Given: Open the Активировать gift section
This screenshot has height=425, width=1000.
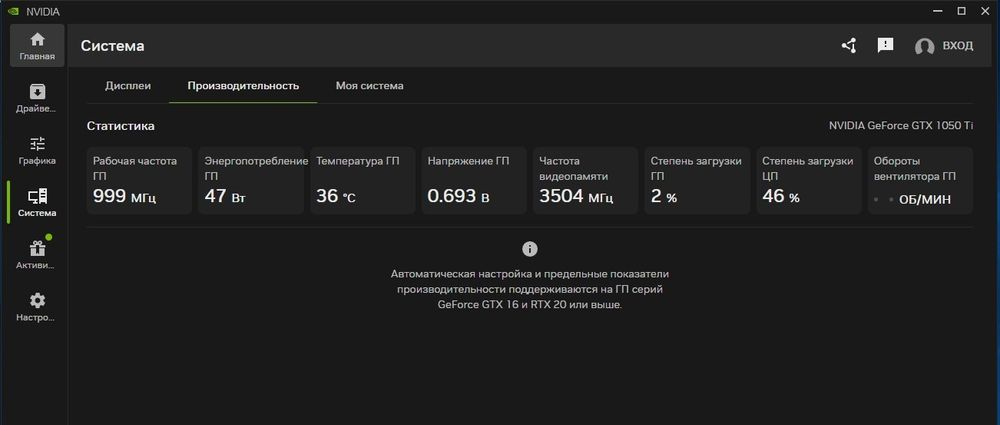Looking at the screenshot, I should point(37,255).
